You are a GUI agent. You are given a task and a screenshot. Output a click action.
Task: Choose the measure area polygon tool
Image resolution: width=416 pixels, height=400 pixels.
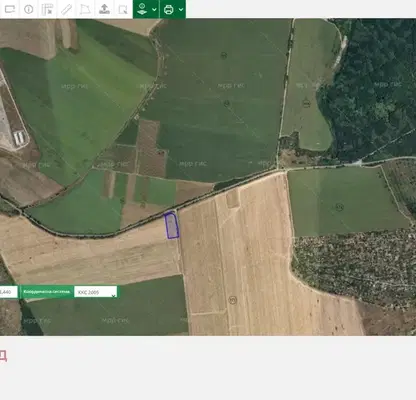[x=85, y=9]
